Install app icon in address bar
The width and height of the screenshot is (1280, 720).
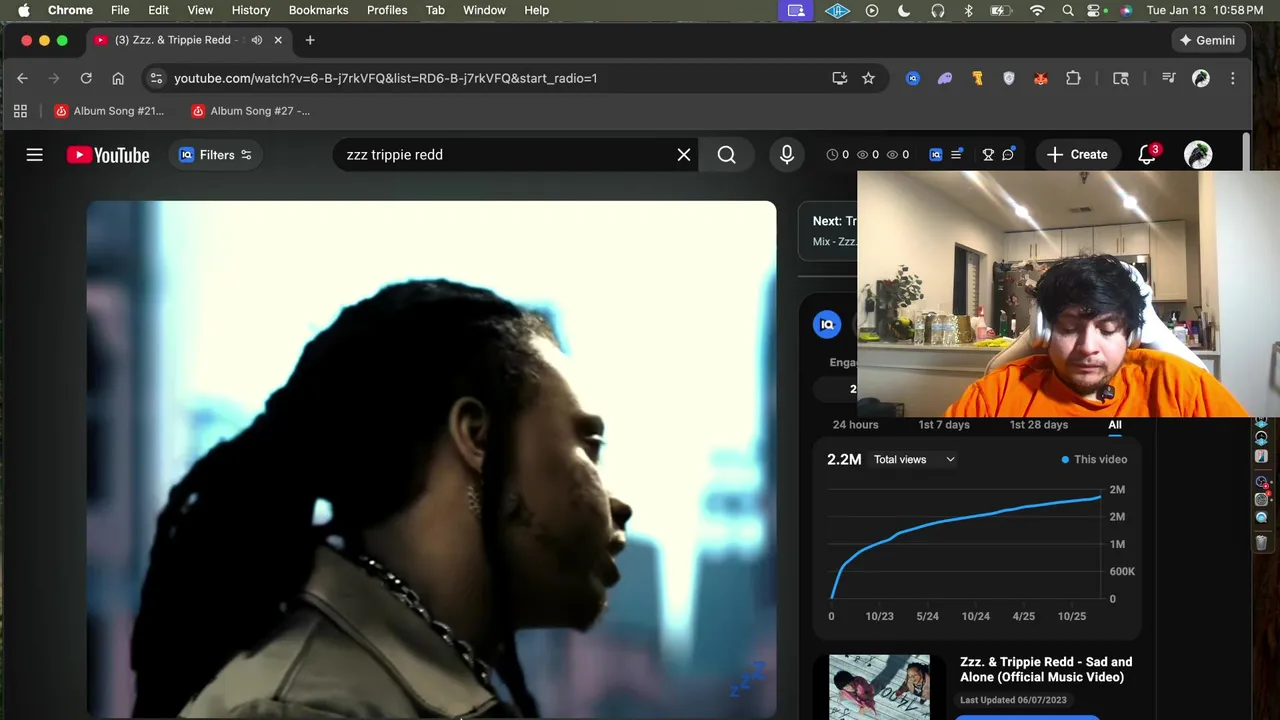(x=840, y=78)
